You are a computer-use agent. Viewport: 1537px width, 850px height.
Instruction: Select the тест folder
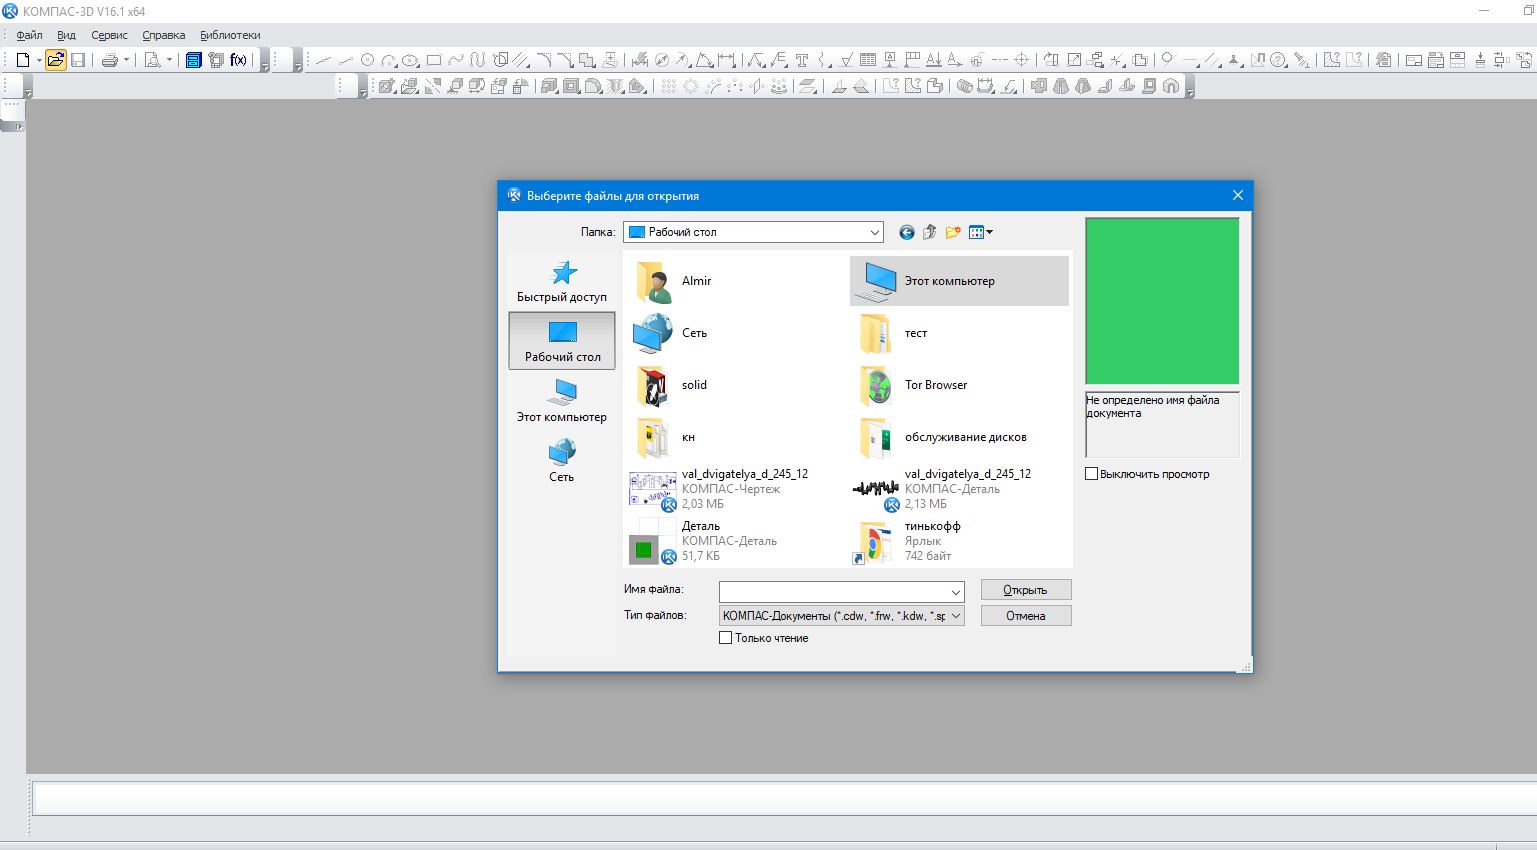coord(959,333)
